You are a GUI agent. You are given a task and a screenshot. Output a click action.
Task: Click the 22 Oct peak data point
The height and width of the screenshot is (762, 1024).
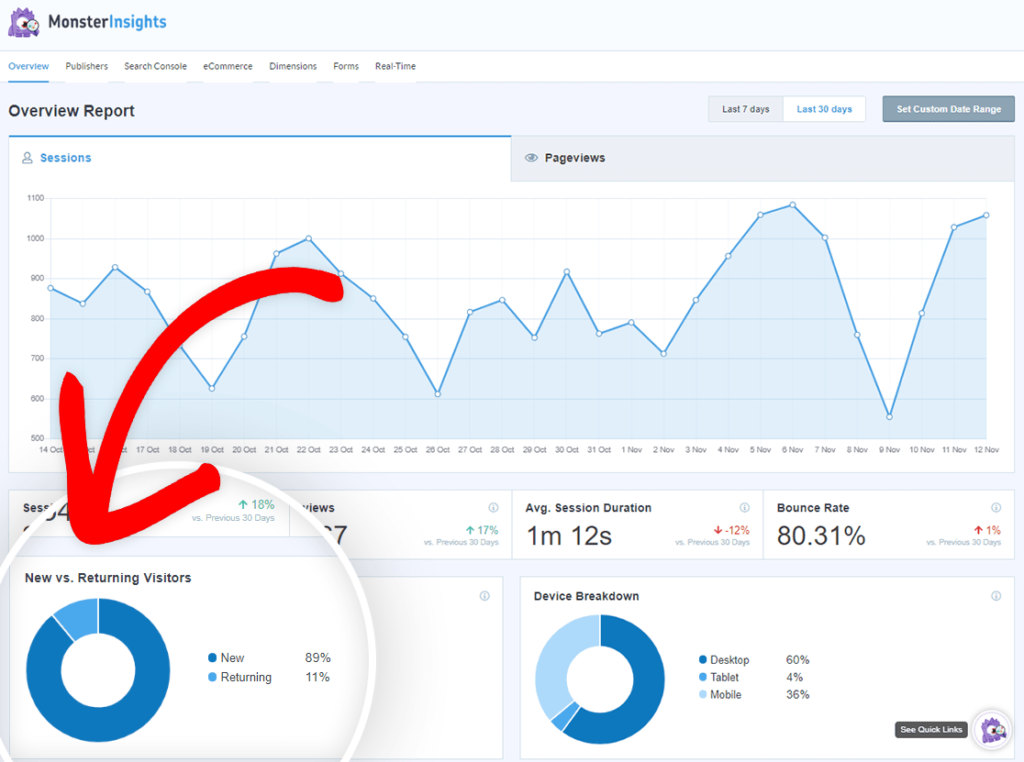coord(308,238)
